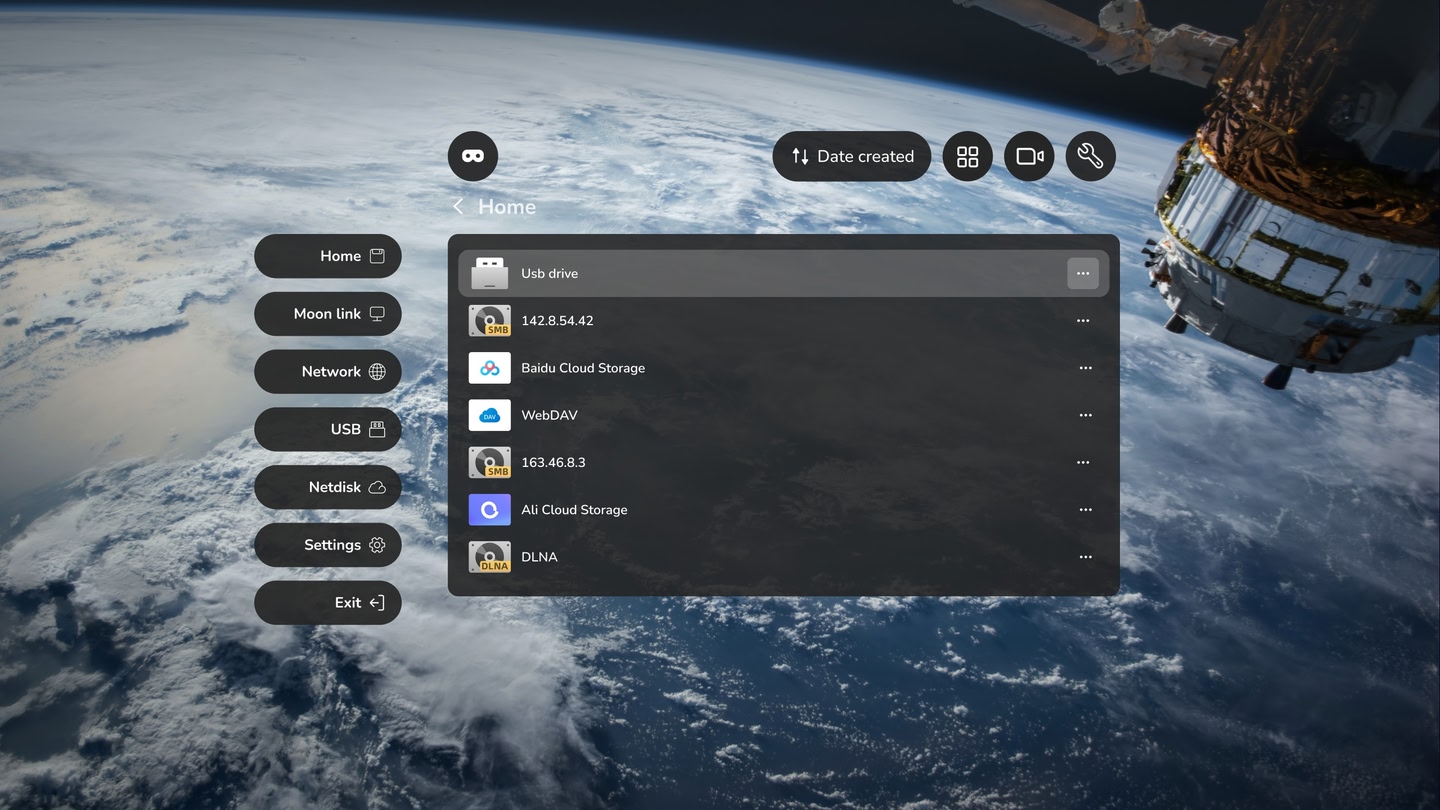Click the DLNA disk icon
This screenshot has width=1440, height=810.
[x=489, y=556]
